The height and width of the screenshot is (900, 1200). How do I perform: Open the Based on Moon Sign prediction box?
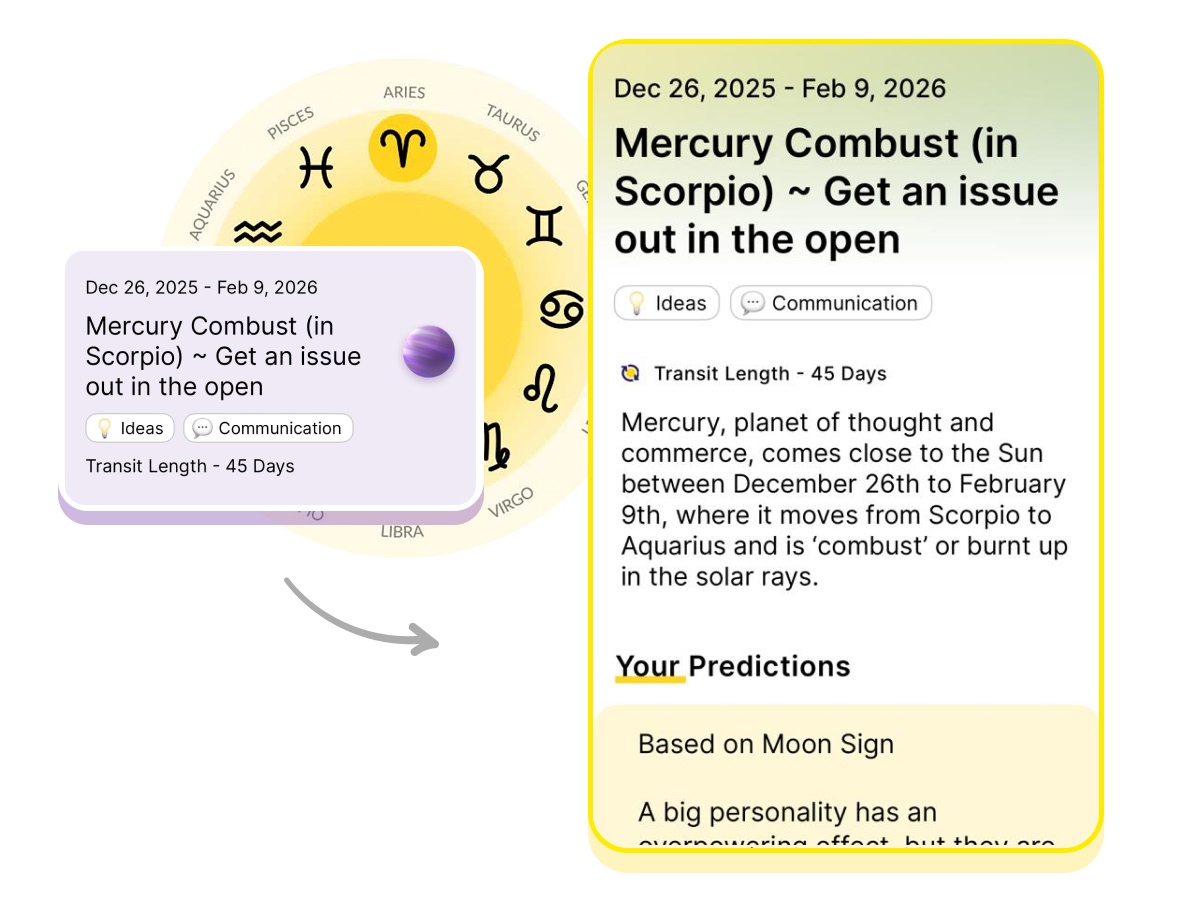pyautogui.click(x=766, y=744)
